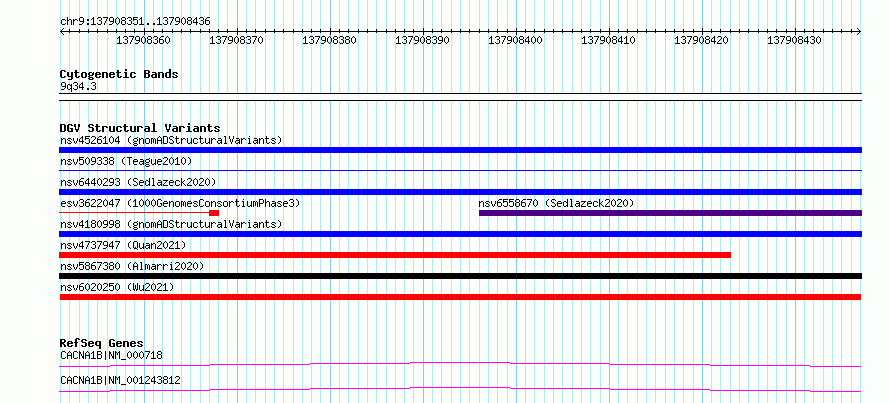Select the nsv4180998 blue variant bar
Screen dimensions: 890x403
tap(460, 234)
